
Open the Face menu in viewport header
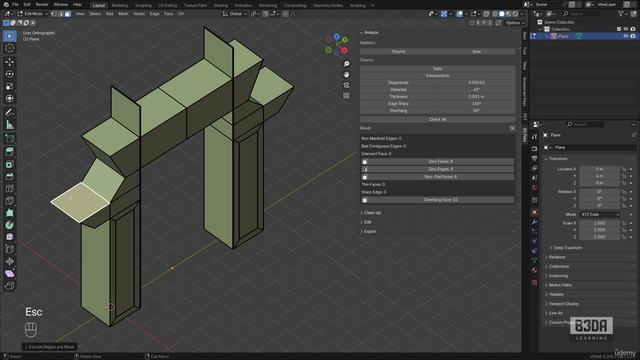169,14
